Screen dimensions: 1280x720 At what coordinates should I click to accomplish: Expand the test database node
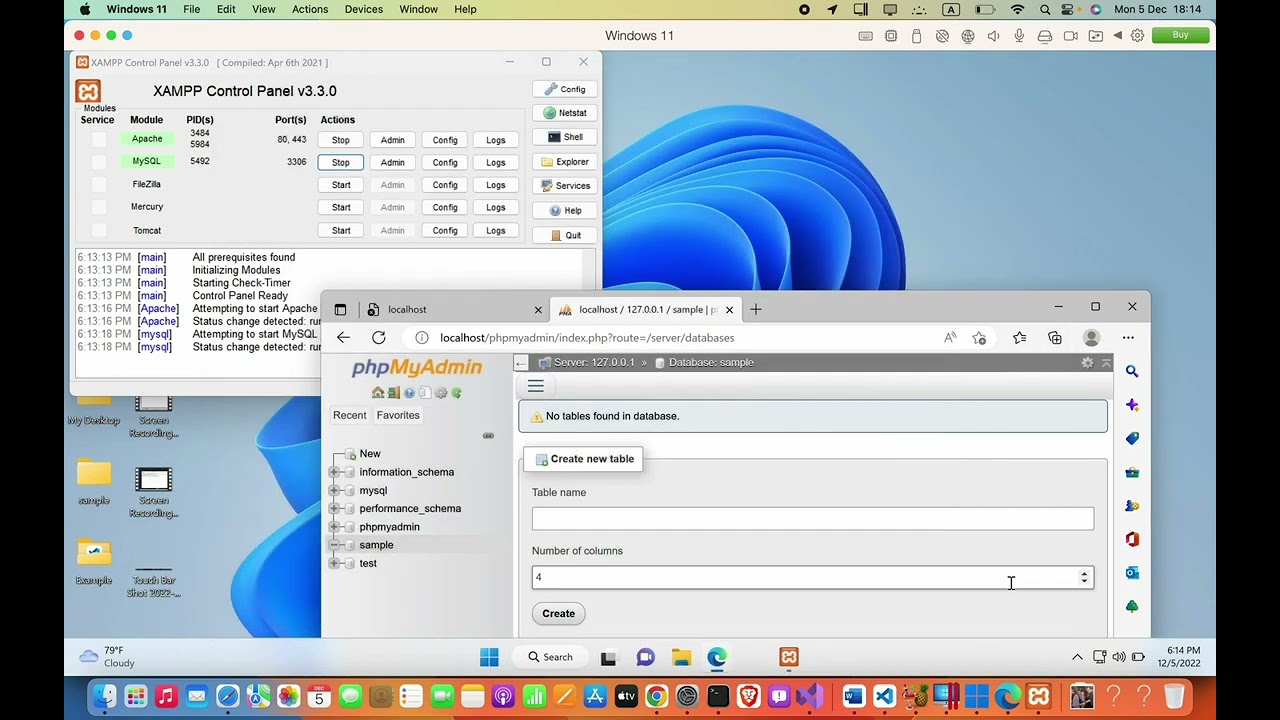tap(334, 563)
